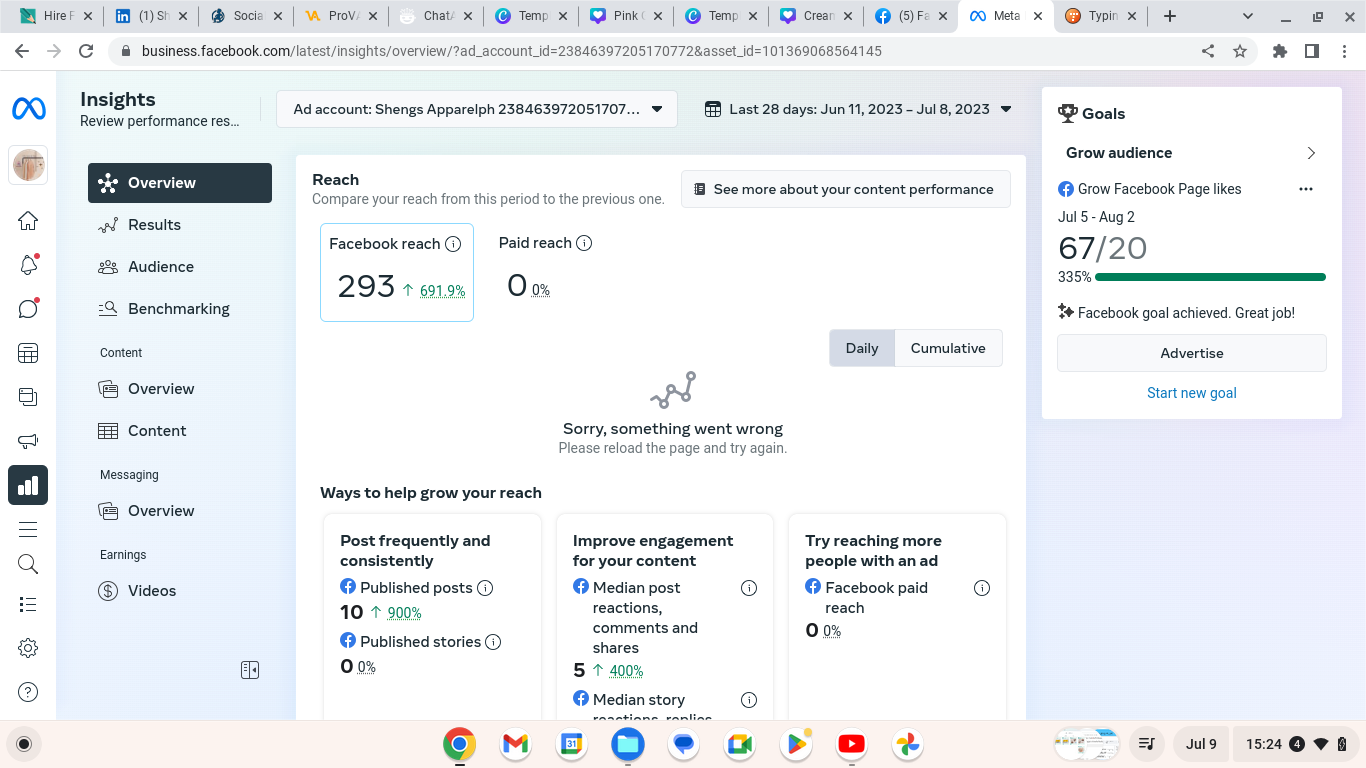Open Videos under Earnings
The width and height of the screenshot is (1366, 768).
180,591
